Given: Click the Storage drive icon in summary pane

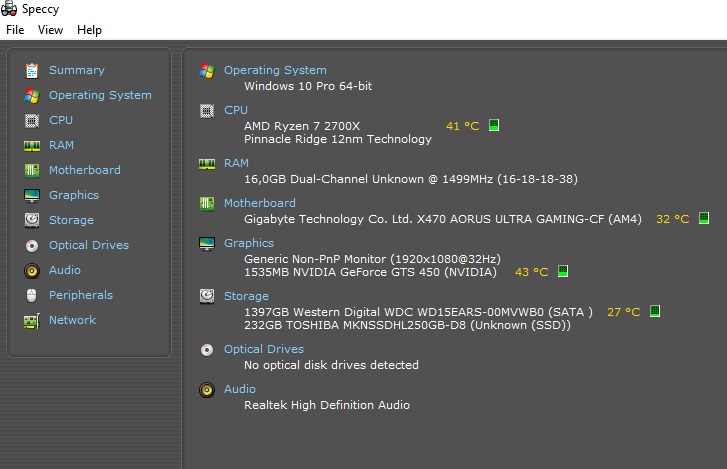Looking at the screenshot, I should point(207,296).
